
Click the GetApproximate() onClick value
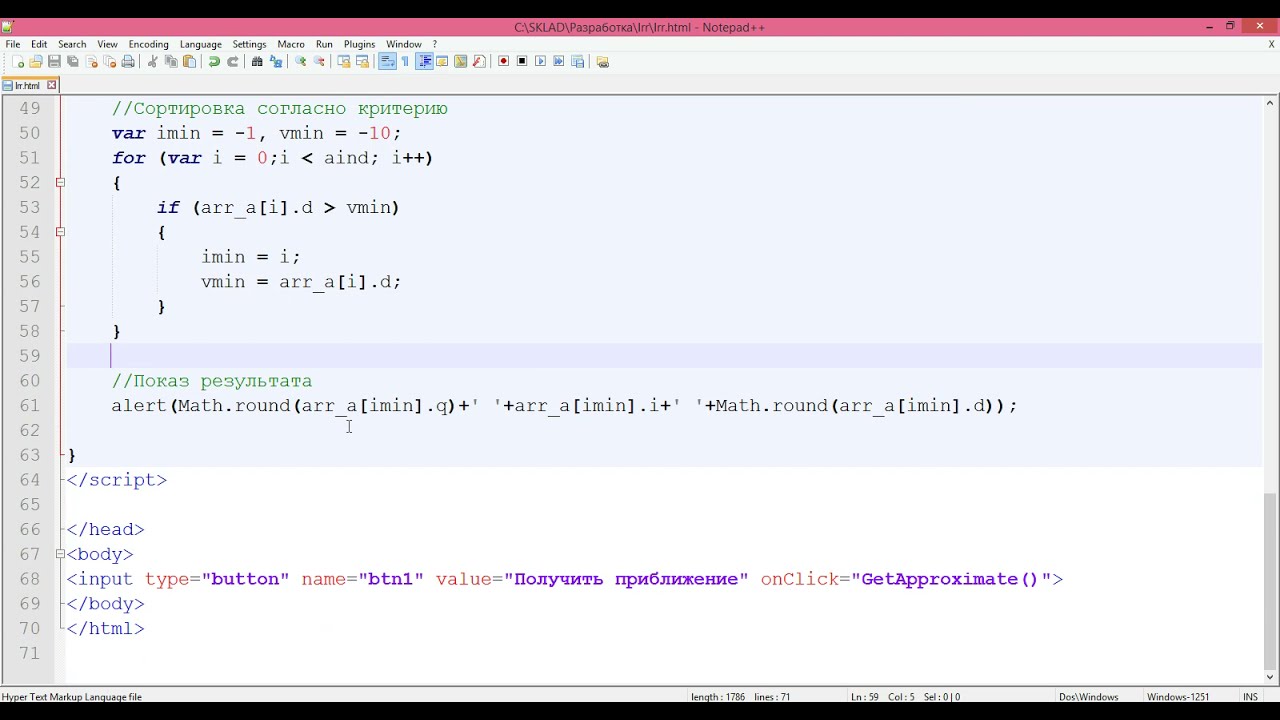coord(950,579)
